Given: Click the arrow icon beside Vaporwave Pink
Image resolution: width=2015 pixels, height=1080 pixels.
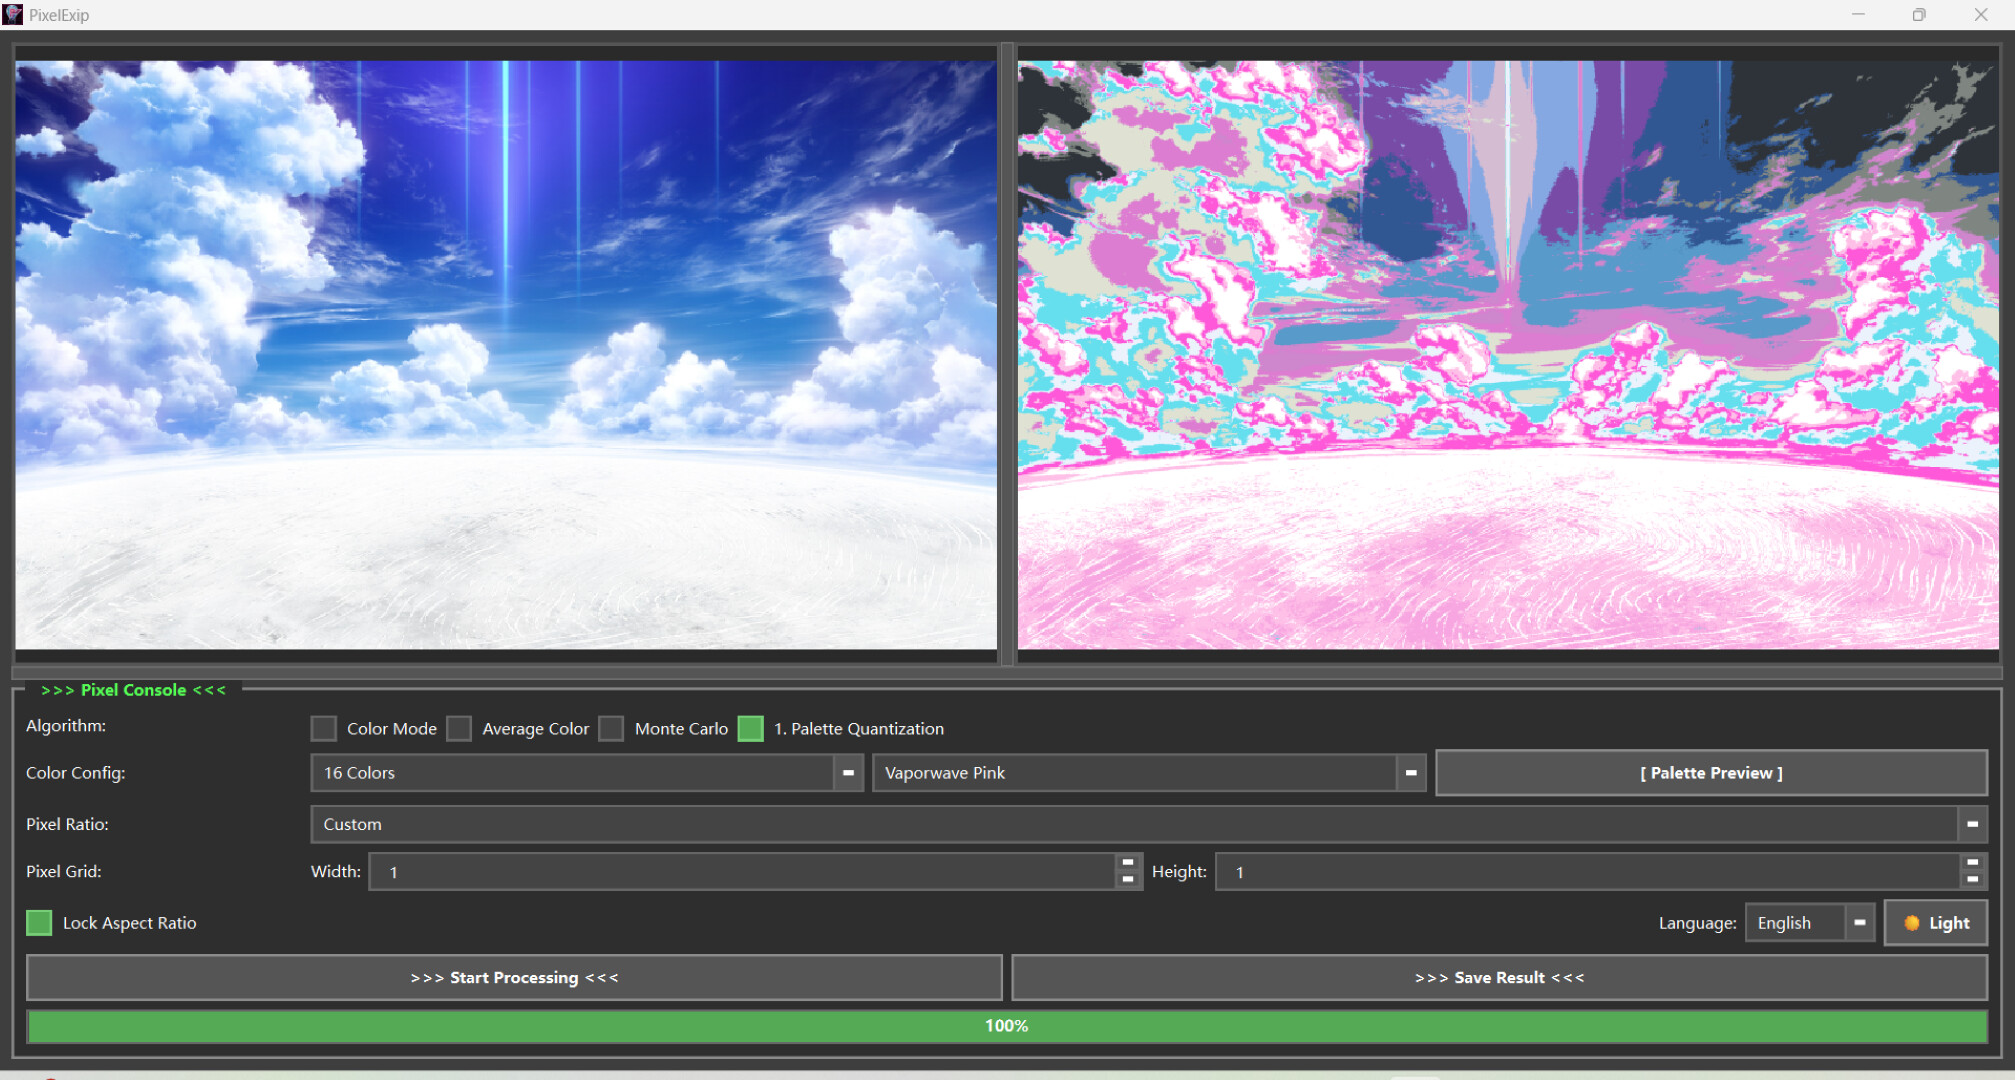Looking at the screenshot, I should 1410,772.
